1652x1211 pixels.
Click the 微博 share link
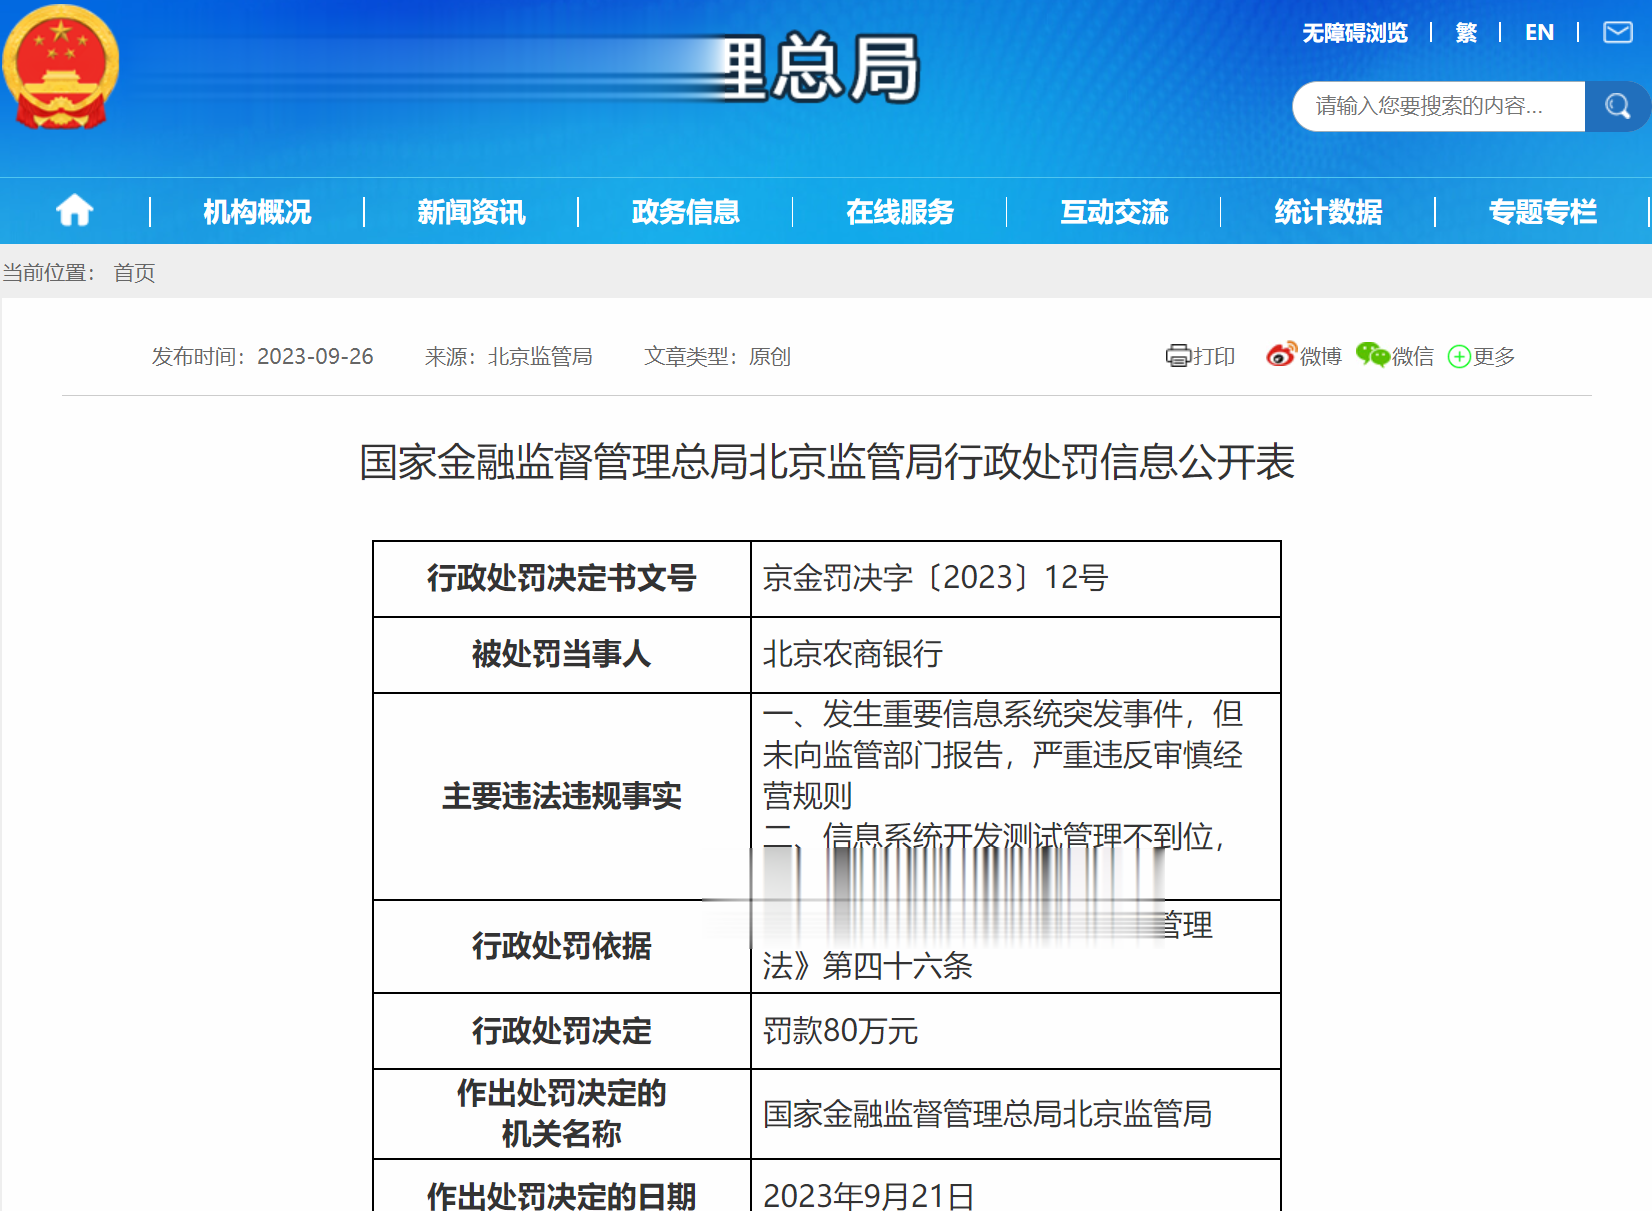click(1320, 356)
